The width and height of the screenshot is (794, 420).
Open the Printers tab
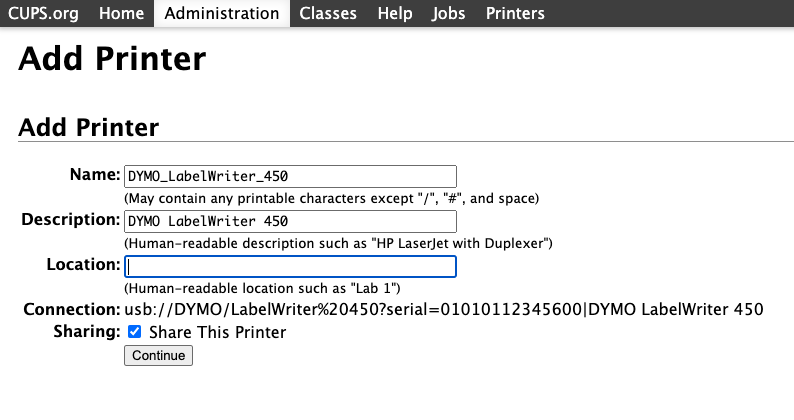pyautogui.click(x=515, y=13)
